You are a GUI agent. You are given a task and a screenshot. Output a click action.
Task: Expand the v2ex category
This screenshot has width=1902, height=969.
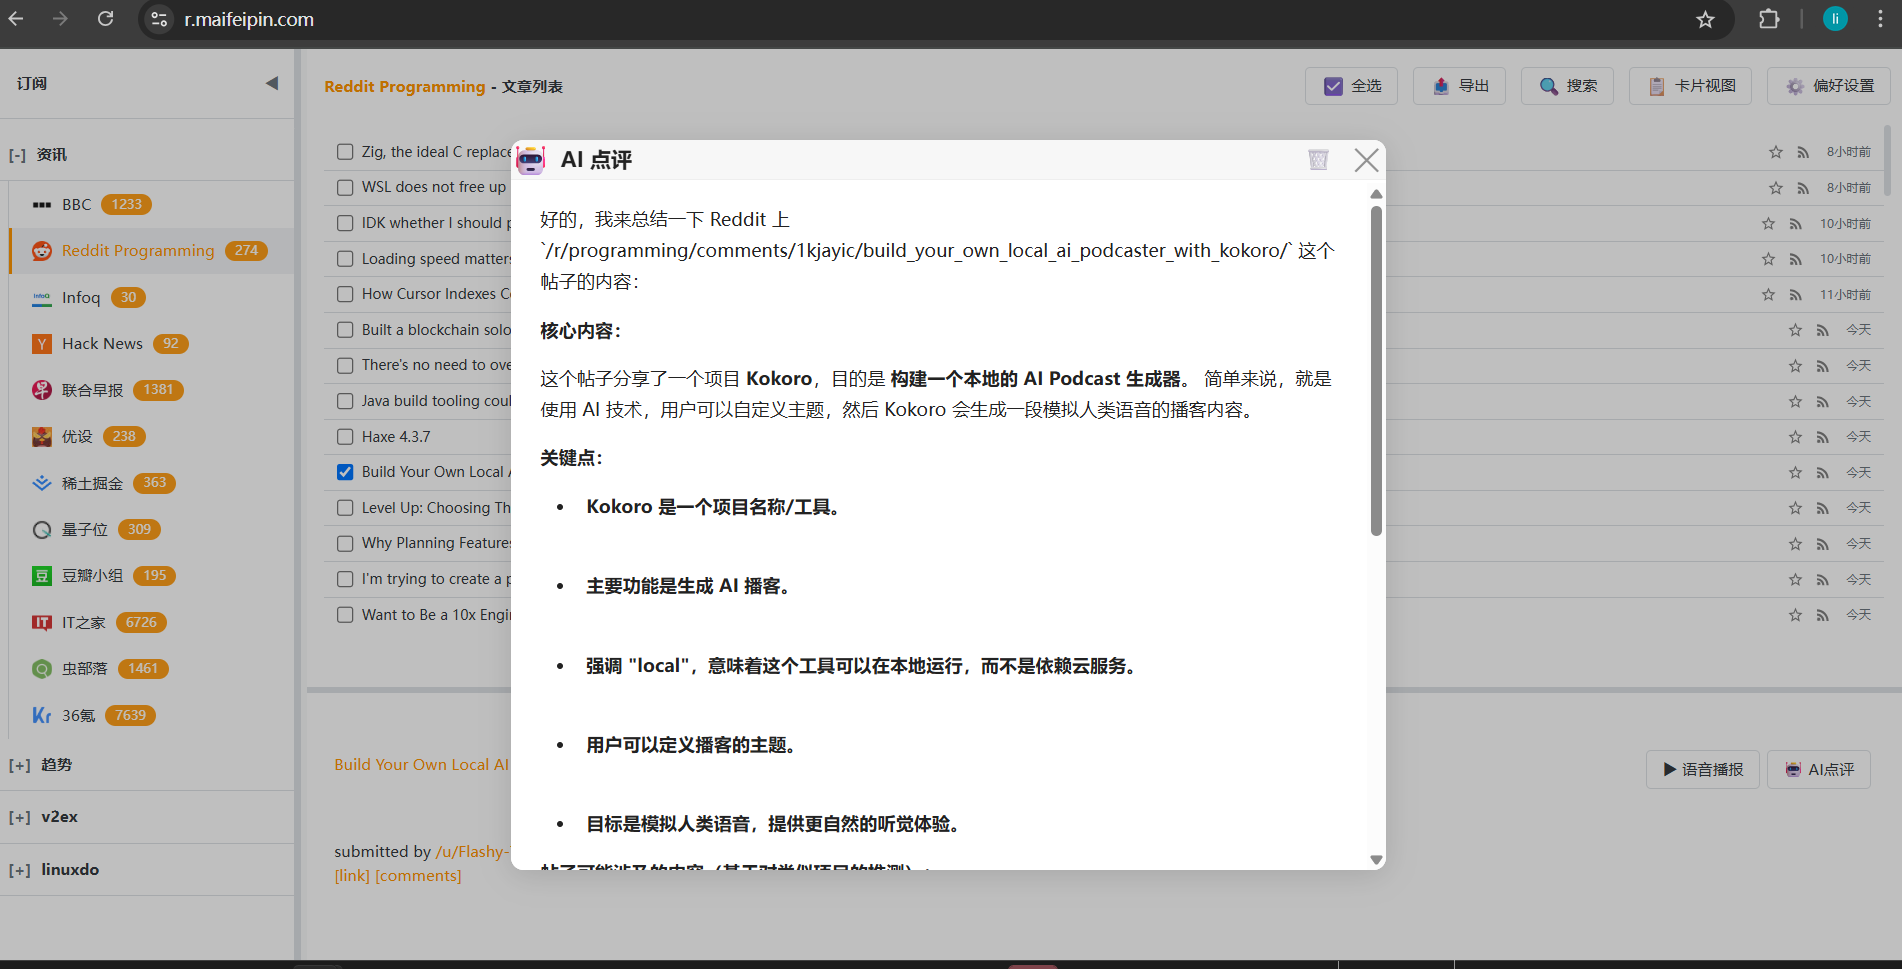tap(19, 817)
